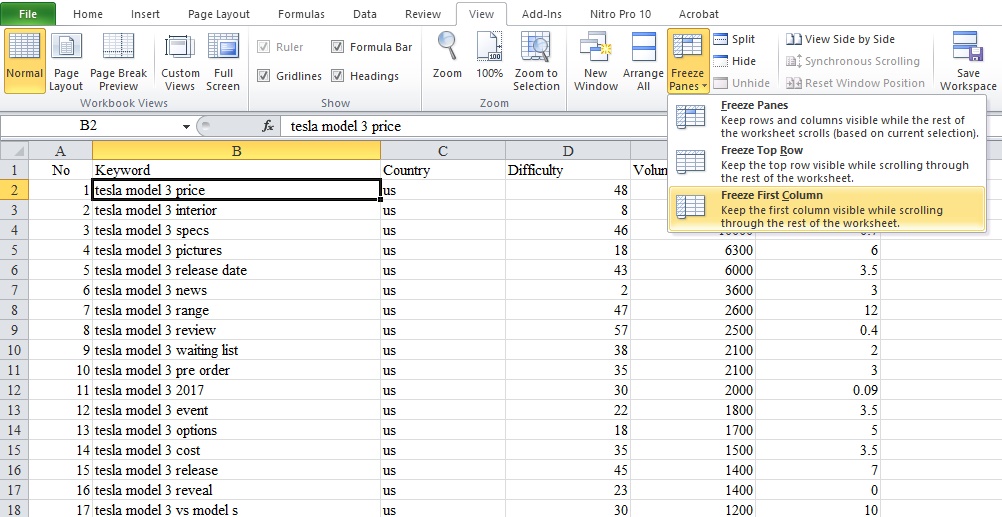
Task: Open the Acrobat ribbon tab
Action: pyautogui.click(x=698, y=13)
